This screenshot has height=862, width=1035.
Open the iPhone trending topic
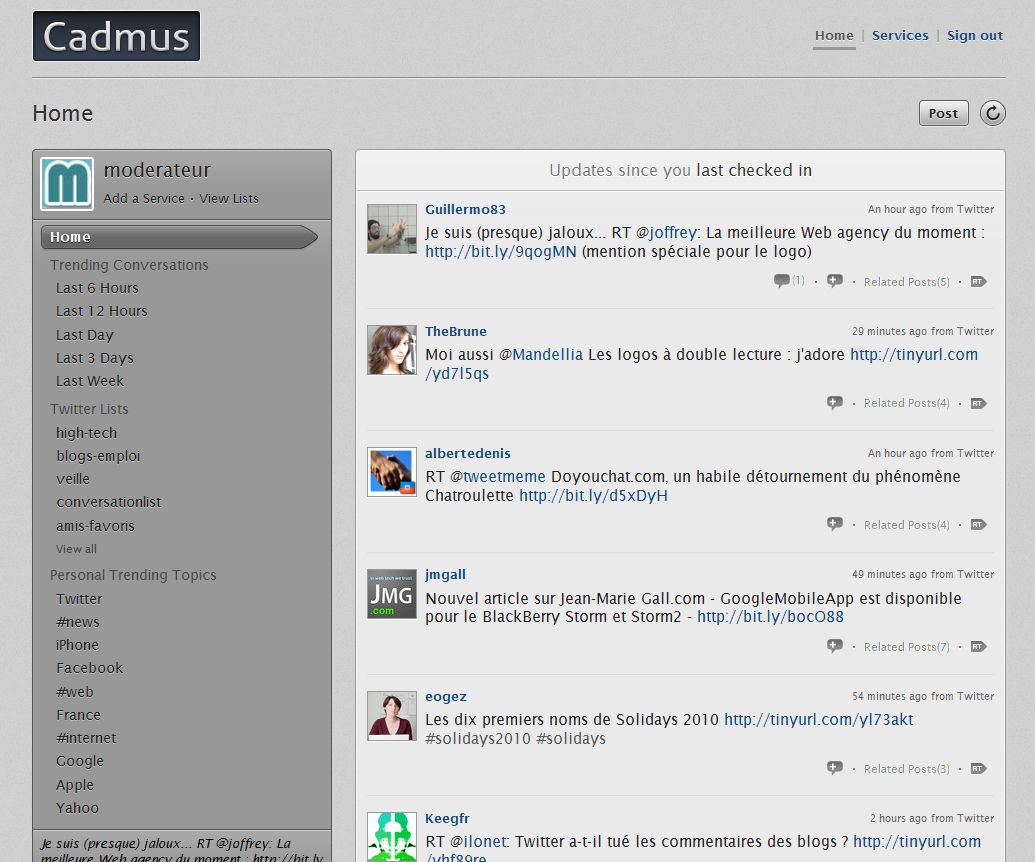[x=77, y=645]
